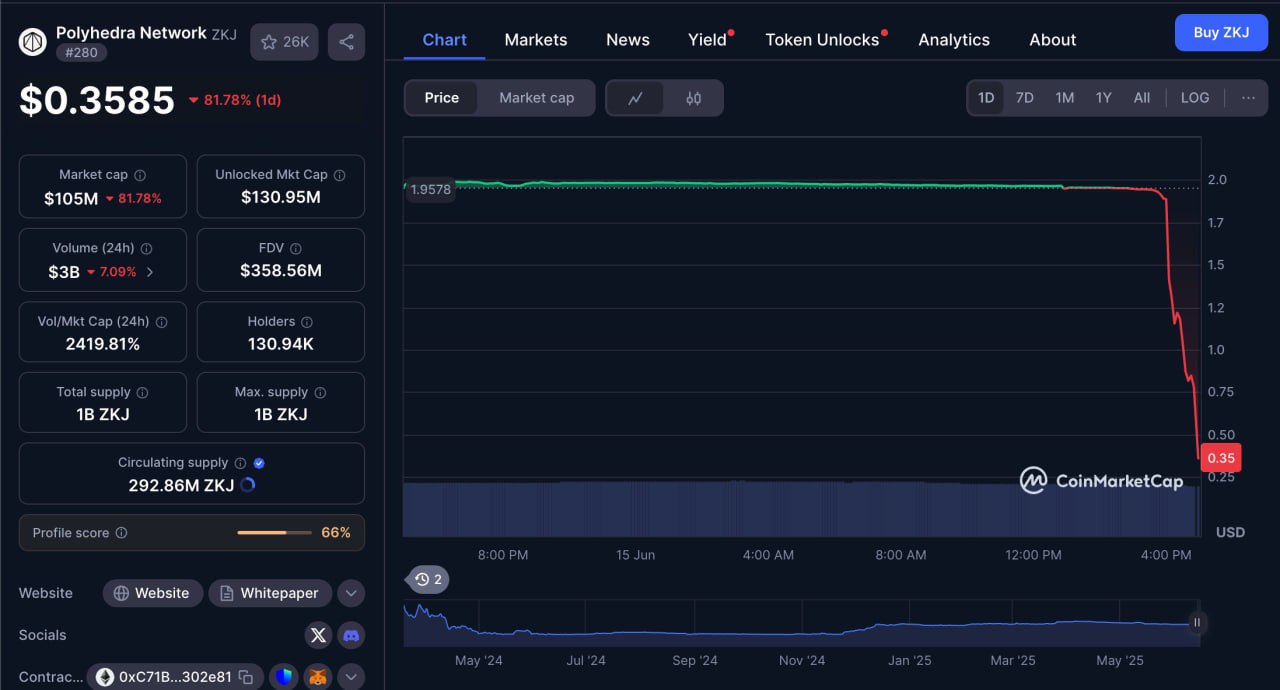Click the history events marker showing 2
Viewport: 1280px width, 690px height.
(429, 579)
